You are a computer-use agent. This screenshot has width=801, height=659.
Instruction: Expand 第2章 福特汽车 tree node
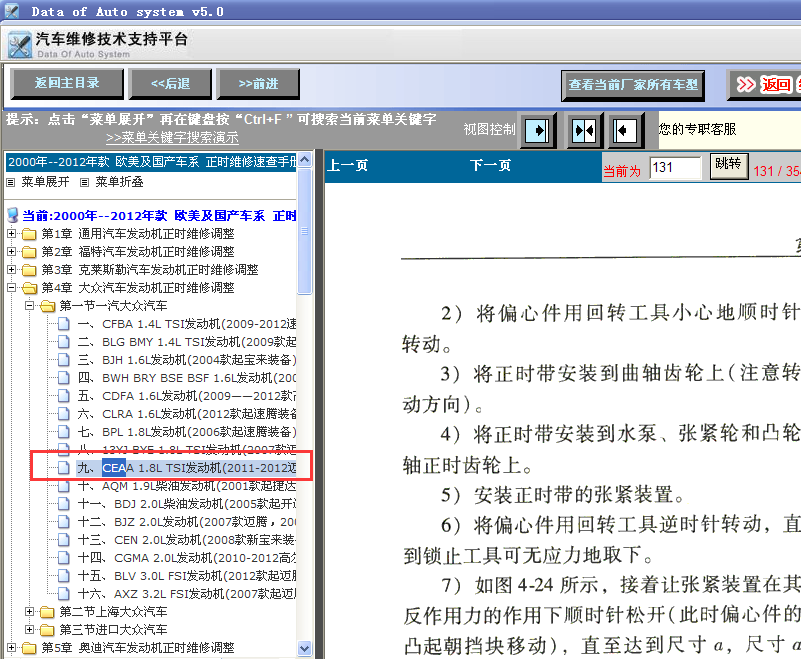(x=11, y=251)
